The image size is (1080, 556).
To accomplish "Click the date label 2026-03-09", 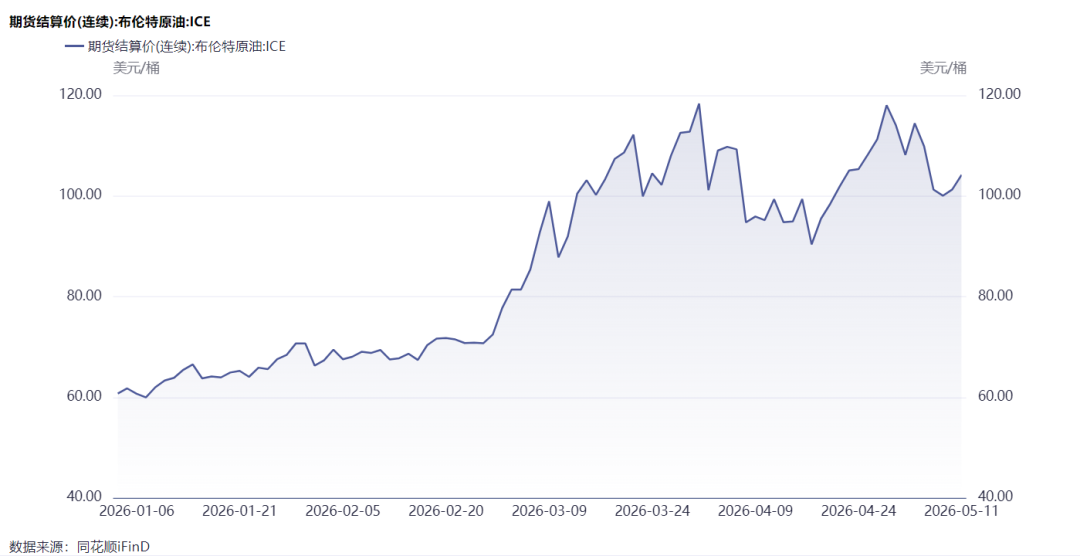I will click(549, 511).
